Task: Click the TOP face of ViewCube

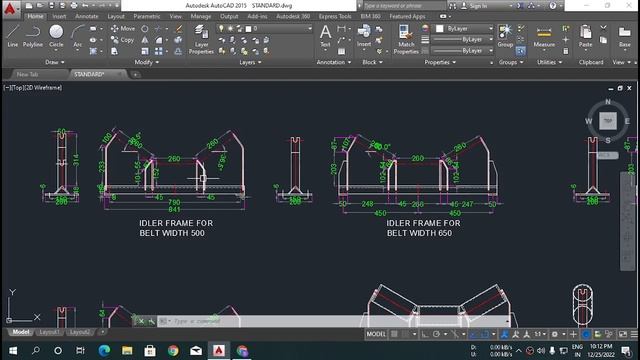Action: [607, 121]
